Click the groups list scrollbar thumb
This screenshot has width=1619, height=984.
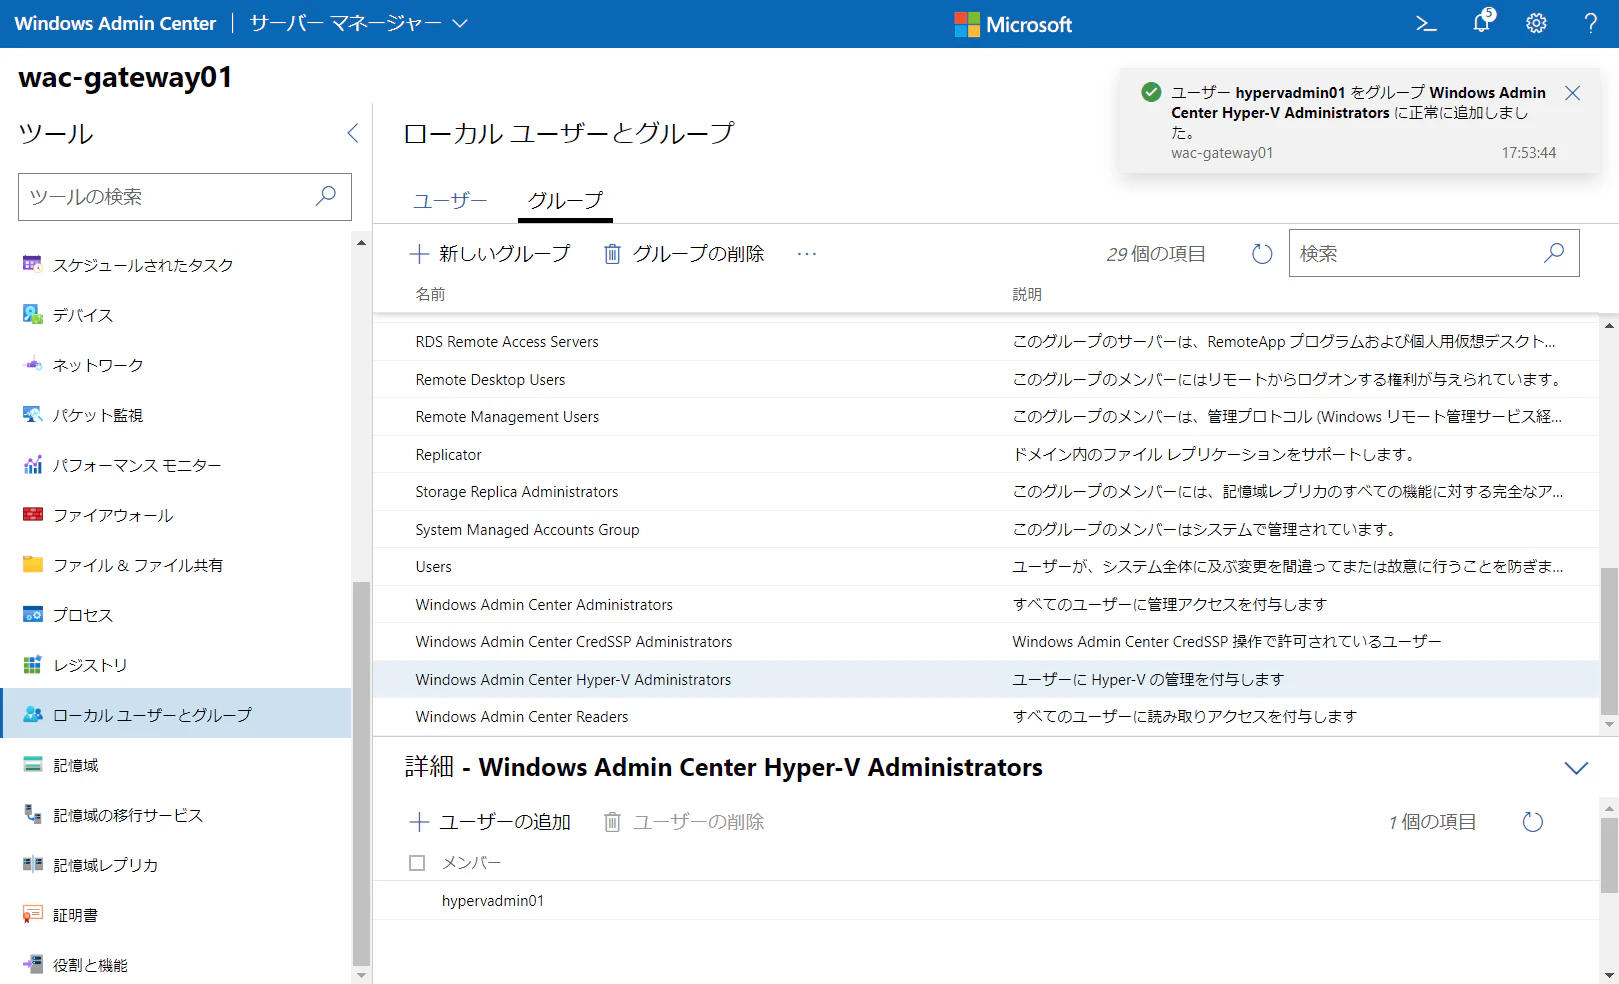1609,641
